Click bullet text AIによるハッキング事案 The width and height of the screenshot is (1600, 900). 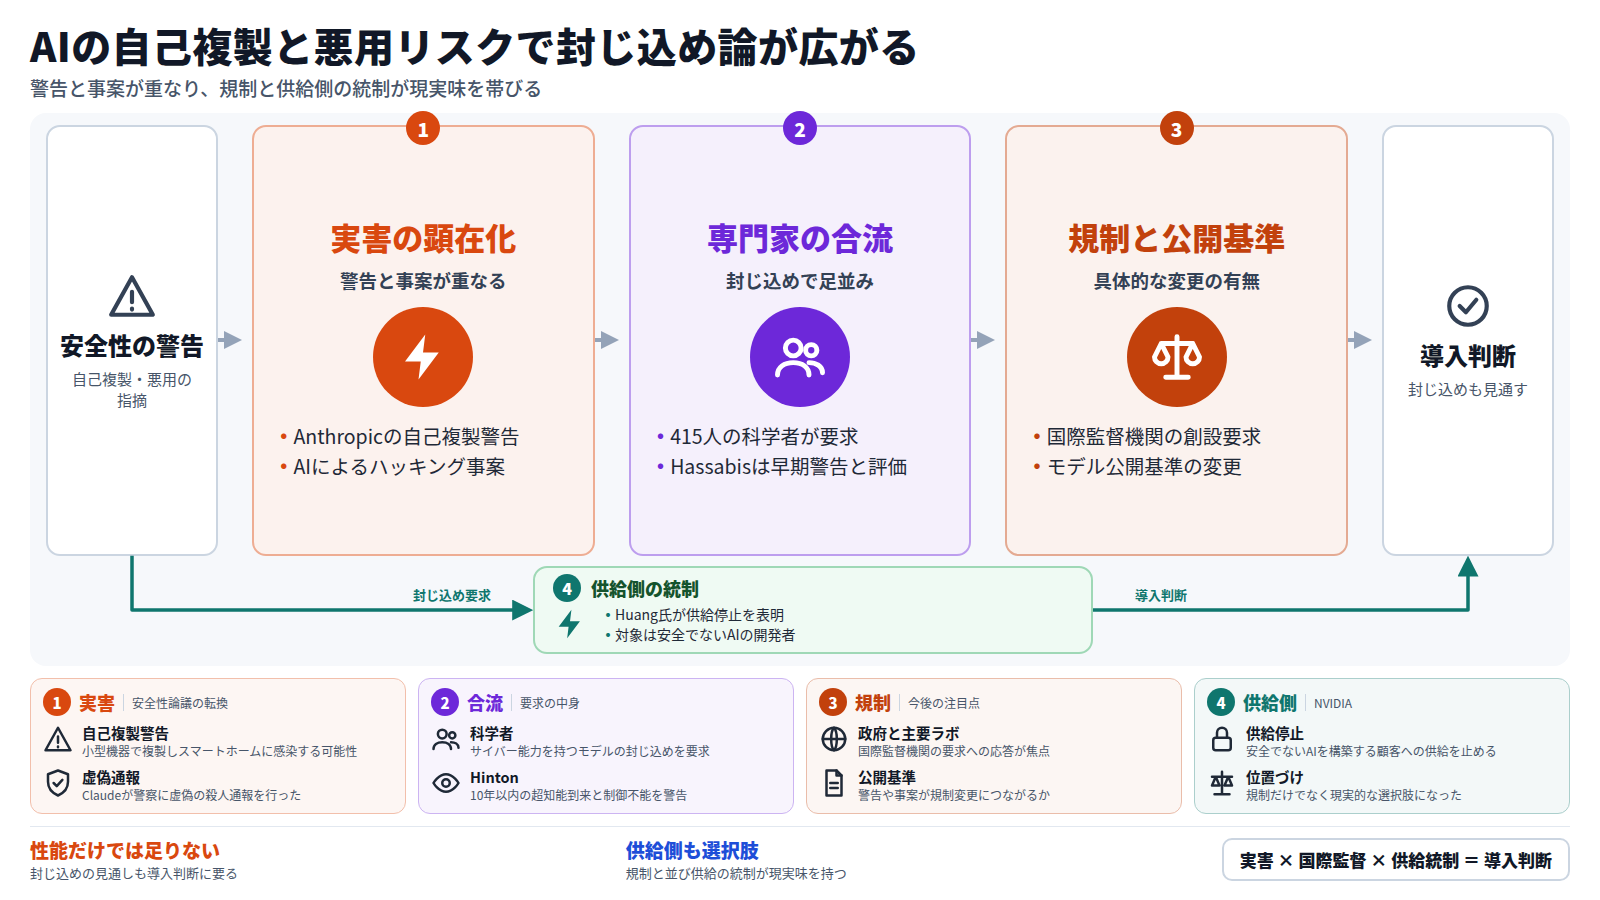[399, 467]
